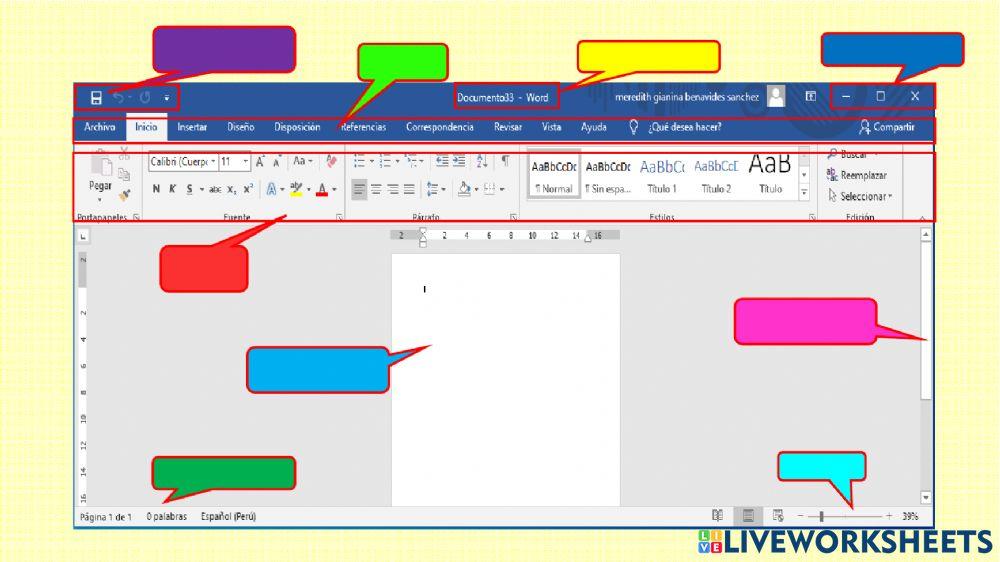Switch to Read Mode view in status bar
This screenshot has height=562, width=1000.
click(x=717, y=516)
